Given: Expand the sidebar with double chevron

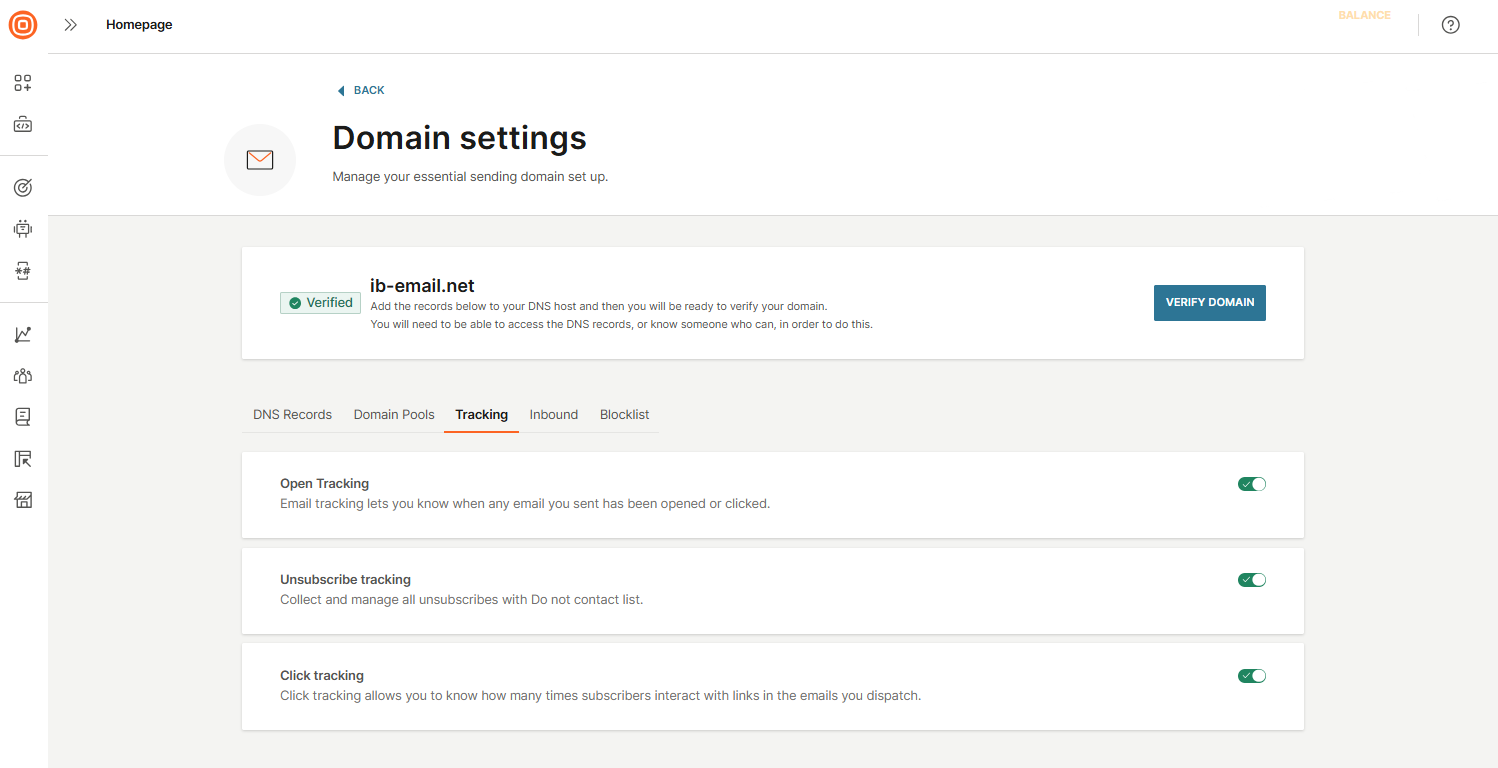Looking at the screenshot, I should 70,25.
